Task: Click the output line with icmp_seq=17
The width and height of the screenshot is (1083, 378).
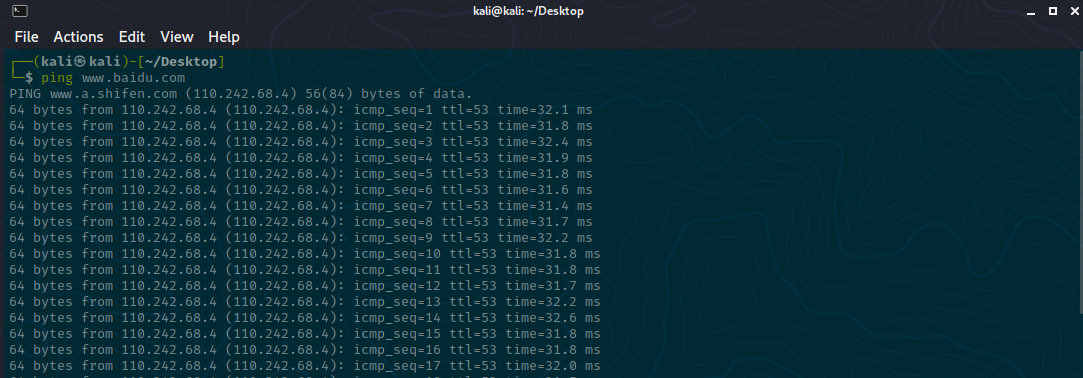Action: (305, 366)
